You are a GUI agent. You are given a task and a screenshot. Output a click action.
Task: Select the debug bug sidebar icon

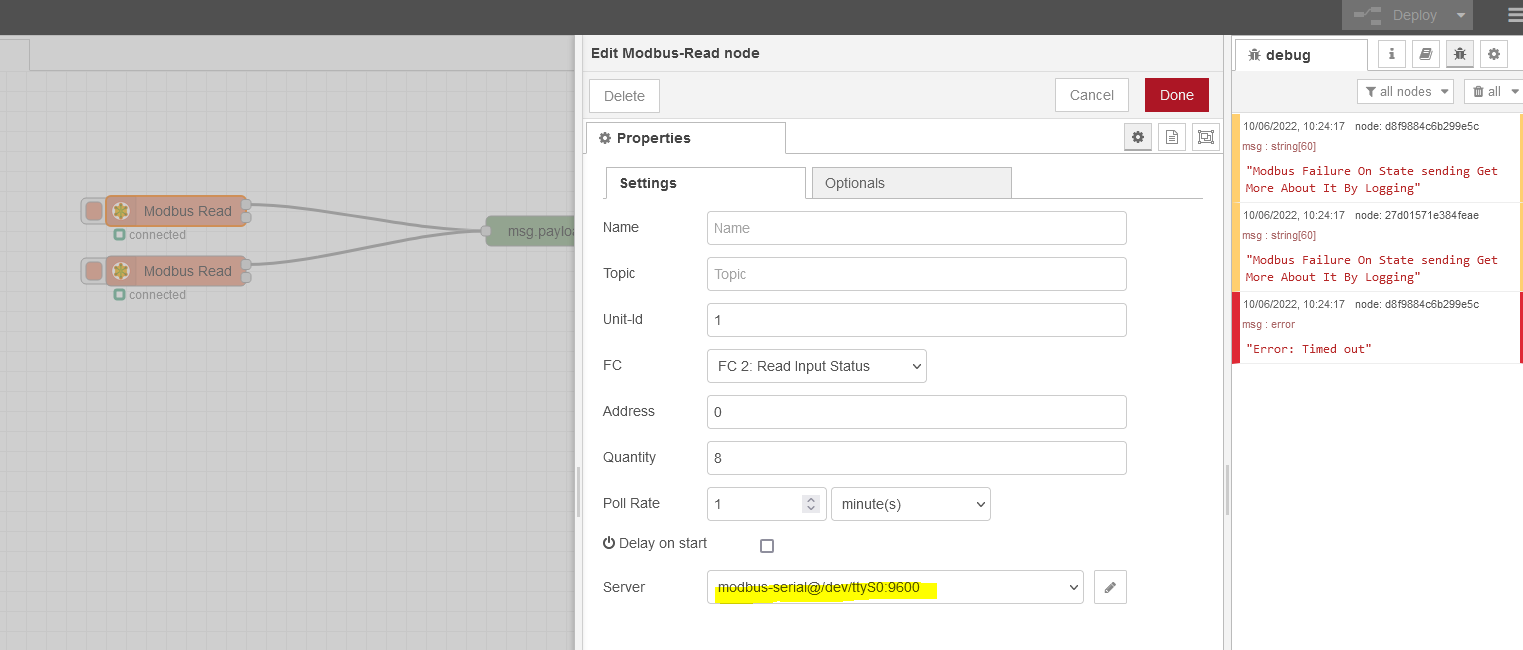tap(1460, 54)
